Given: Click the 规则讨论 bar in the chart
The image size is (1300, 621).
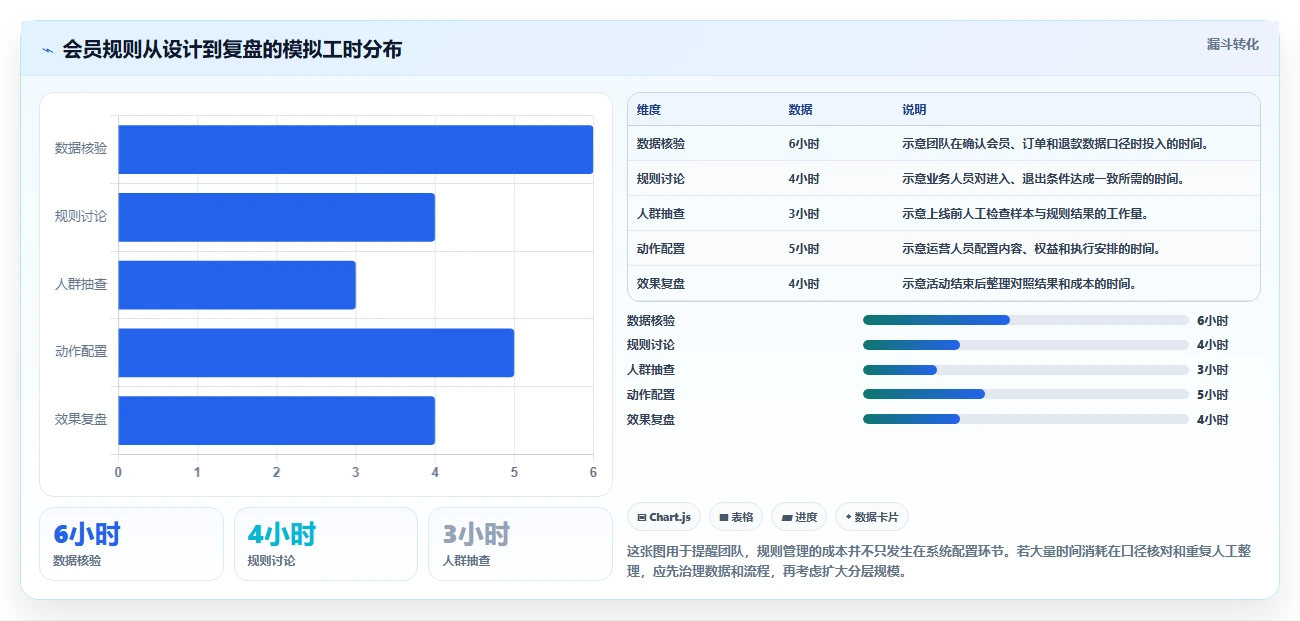Looking at the screenshot, I should pos(276,217).
